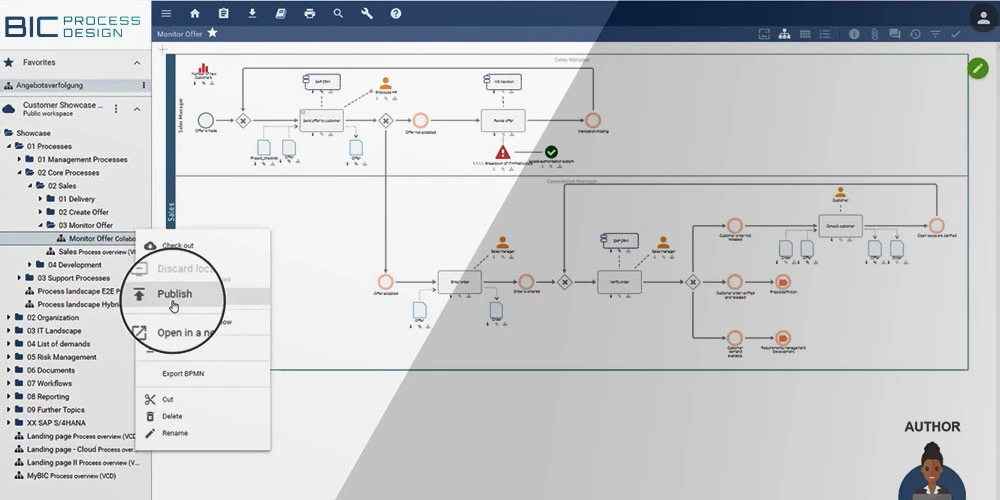Switch to the matrix table view icon
Image resolution: width=1000 pixels, height=500 pixels.
pos(805,34)
